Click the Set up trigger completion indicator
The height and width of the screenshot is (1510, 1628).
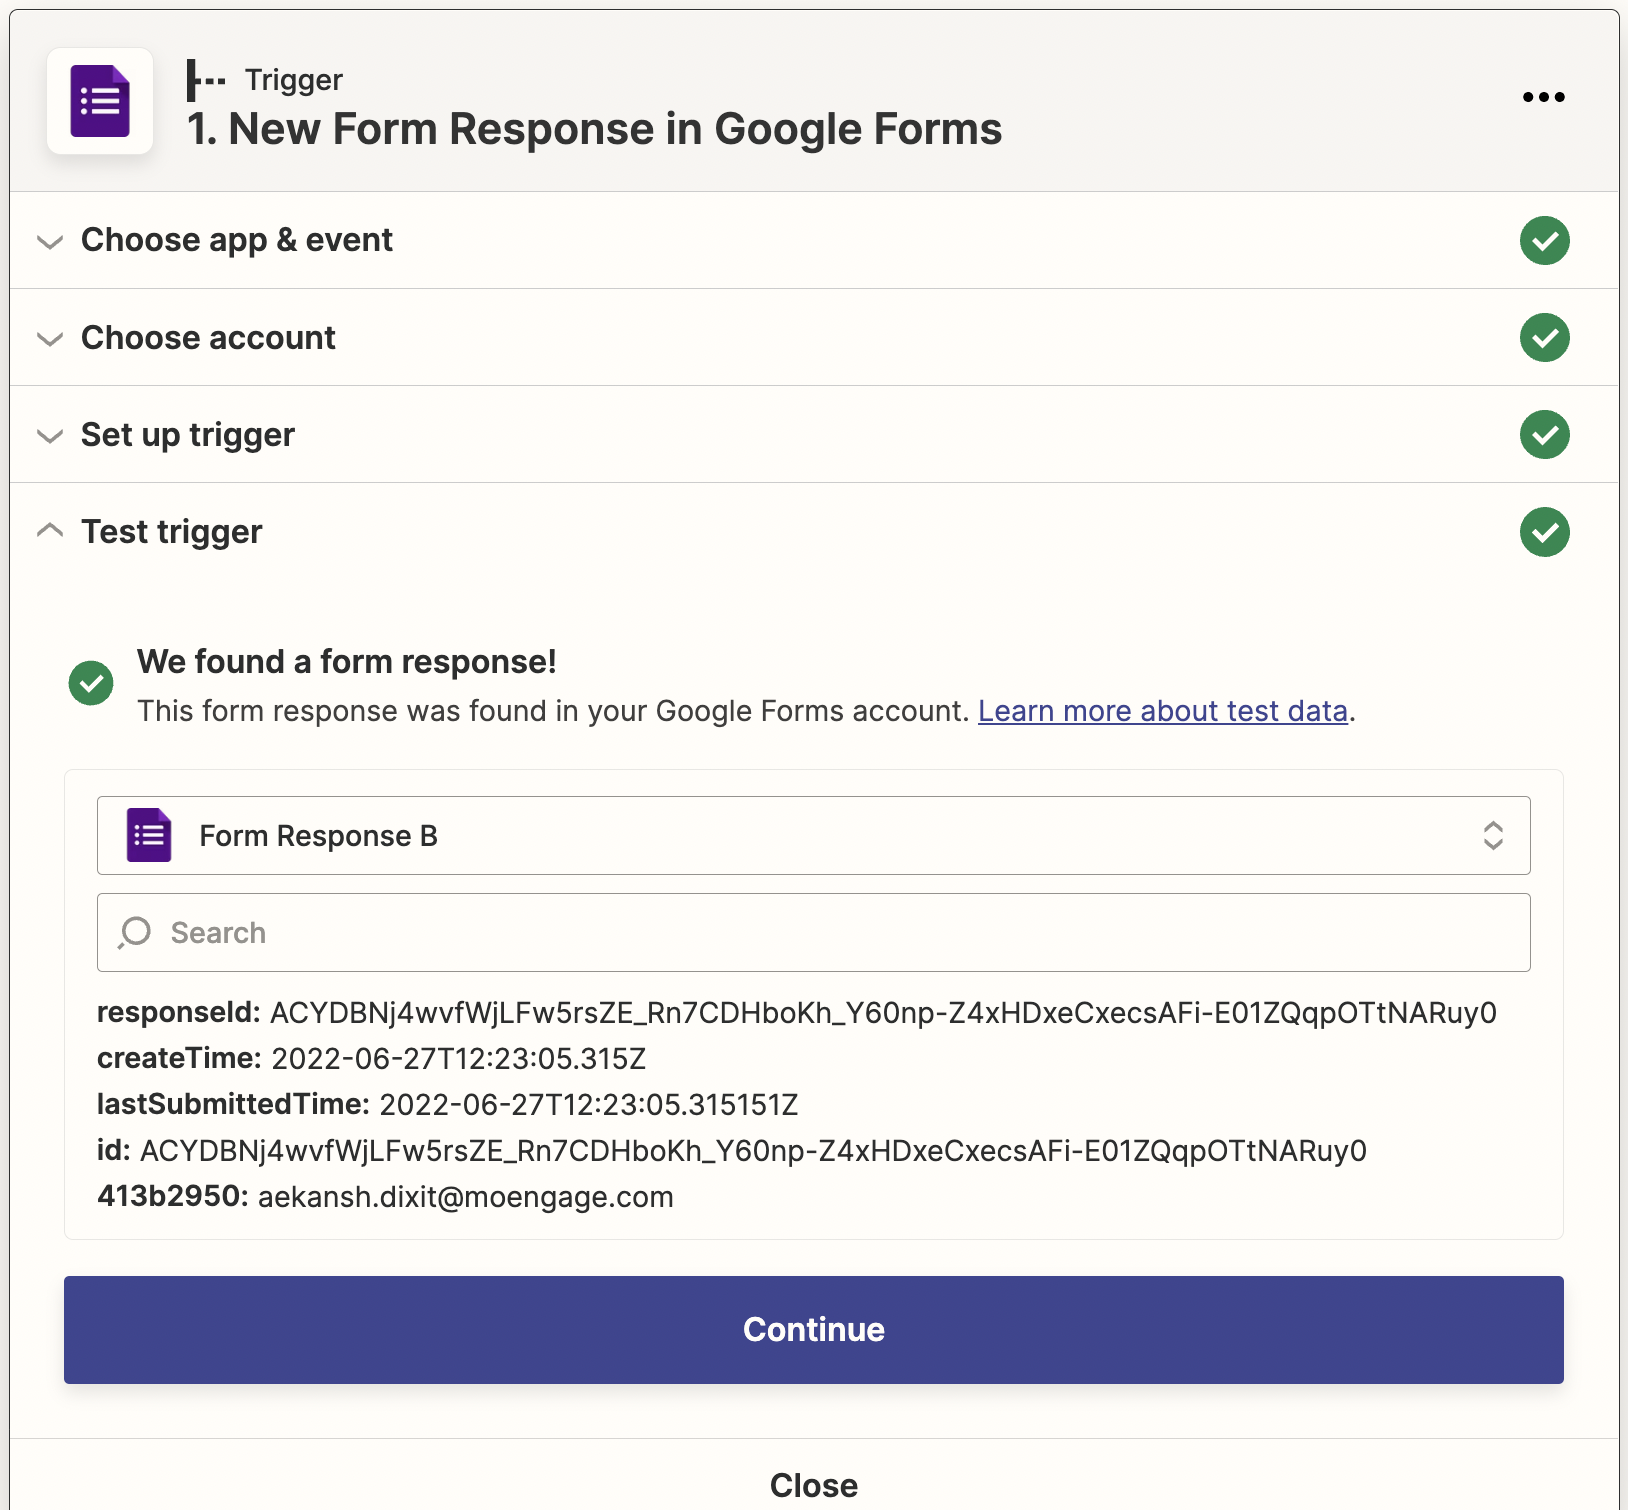[x=1544, y=435]
